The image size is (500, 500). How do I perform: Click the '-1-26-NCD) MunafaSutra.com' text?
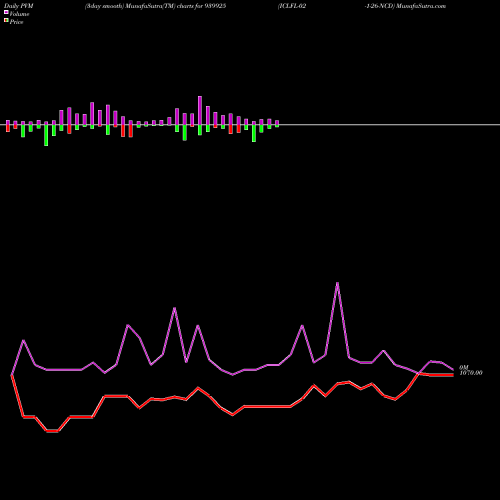[x=405, y=6]
